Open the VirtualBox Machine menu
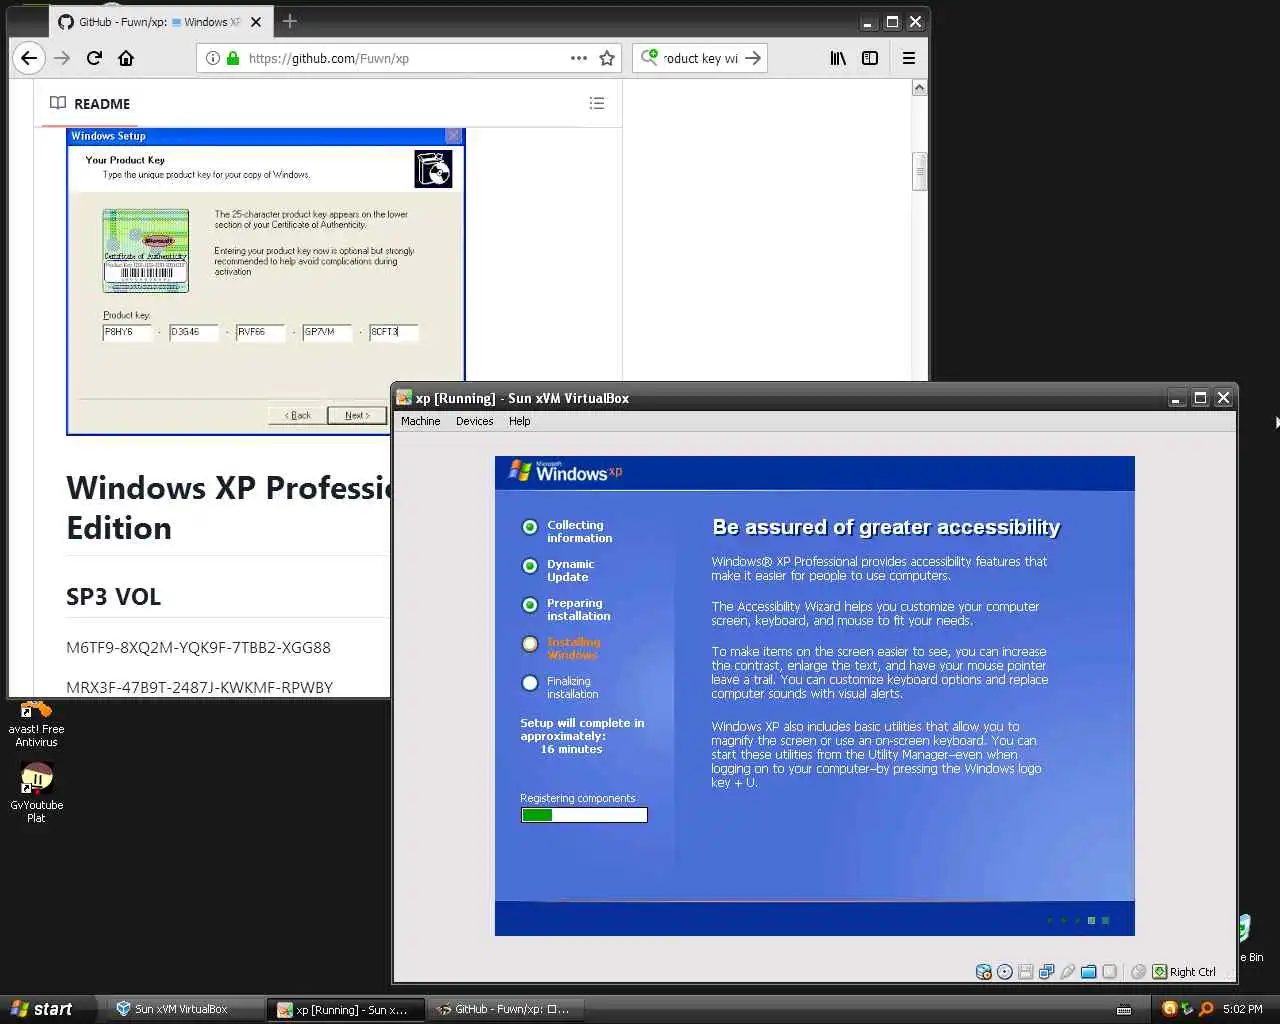The height and width of the screenshot is (1024, 1280). coord(420,421)
